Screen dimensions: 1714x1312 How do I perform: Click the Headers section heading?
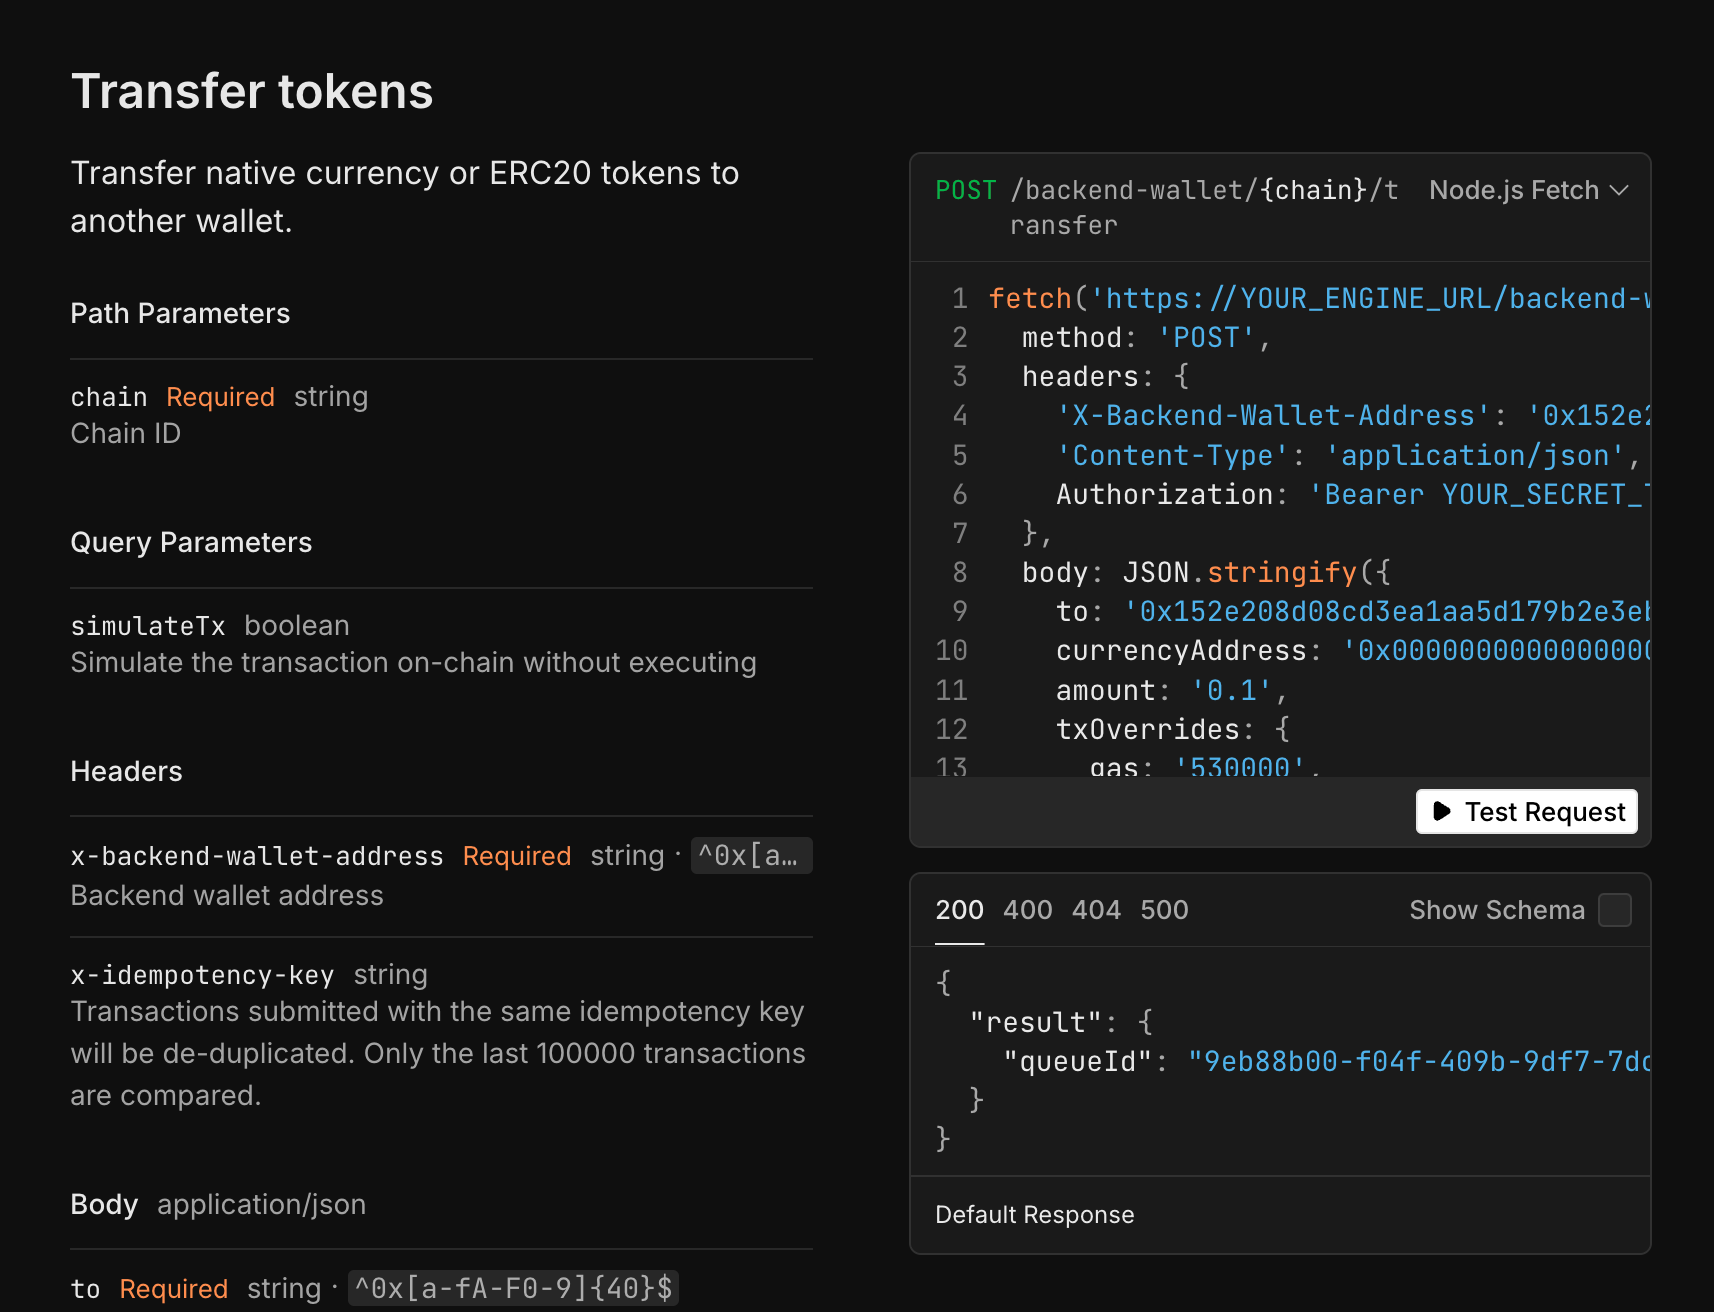126,772
